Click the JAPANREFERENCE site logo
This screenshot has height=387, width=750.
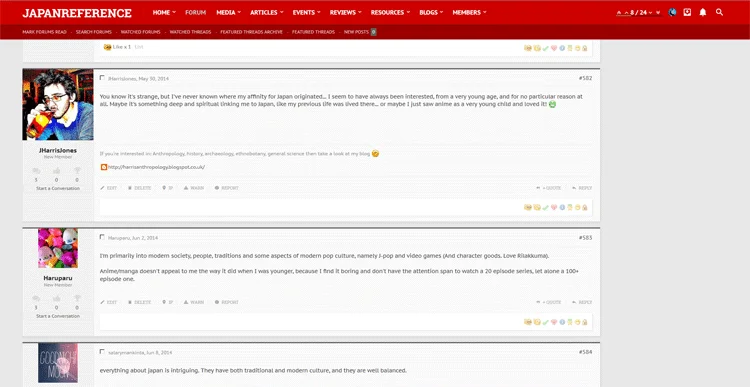click(77, 13)
